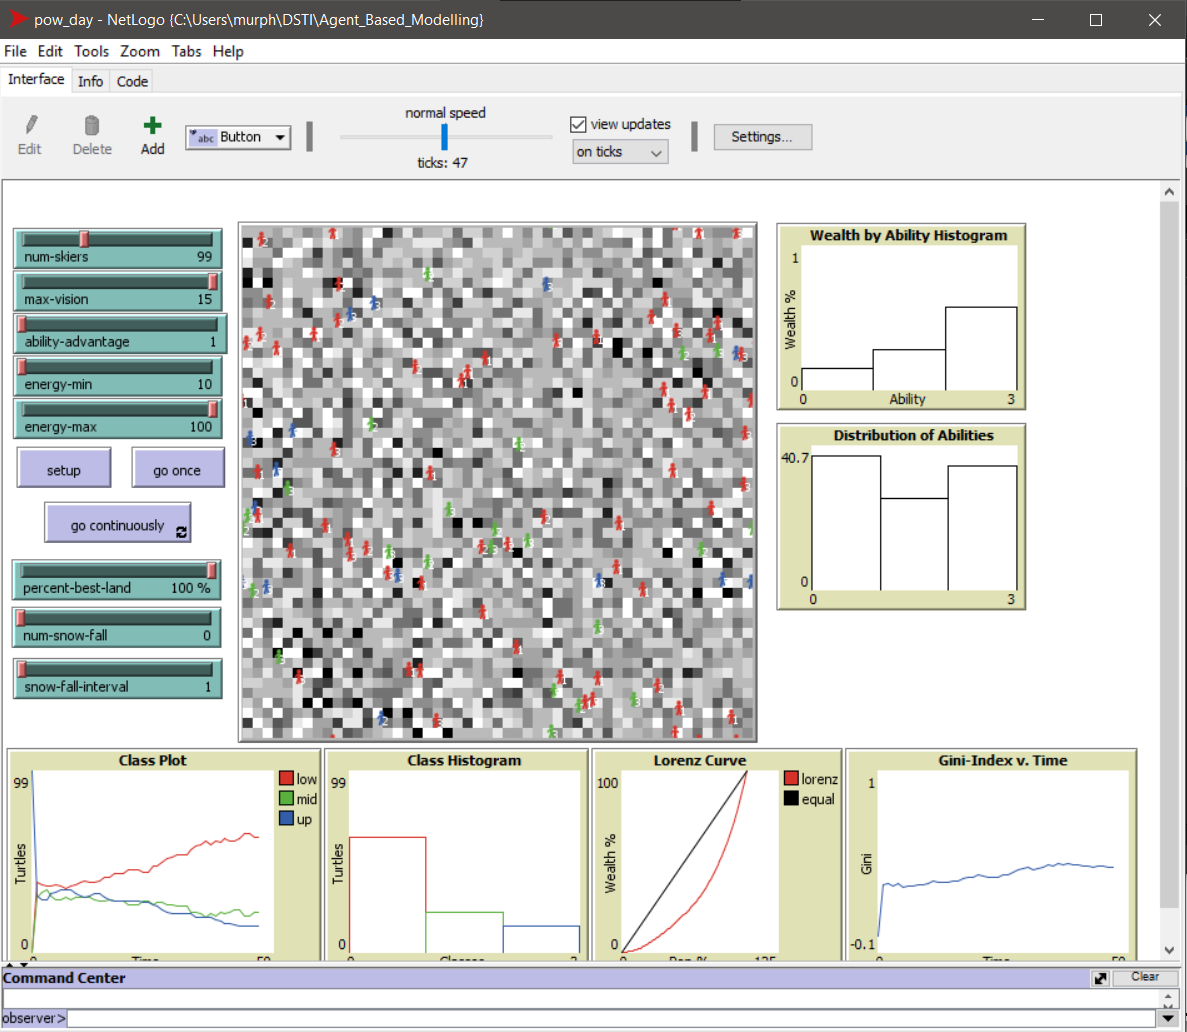Switch to the Code tab
This screenshot has width=1187, height=1032.
[x=132, y=81]
